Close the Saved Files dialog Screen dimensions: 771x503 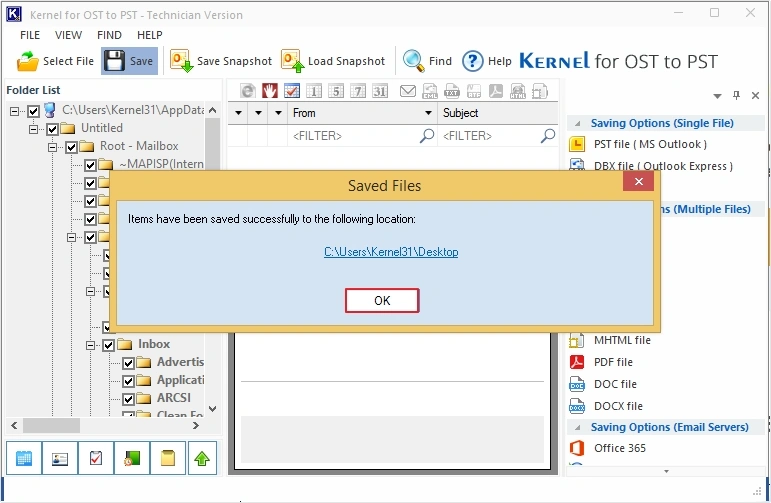click(638, 181)
